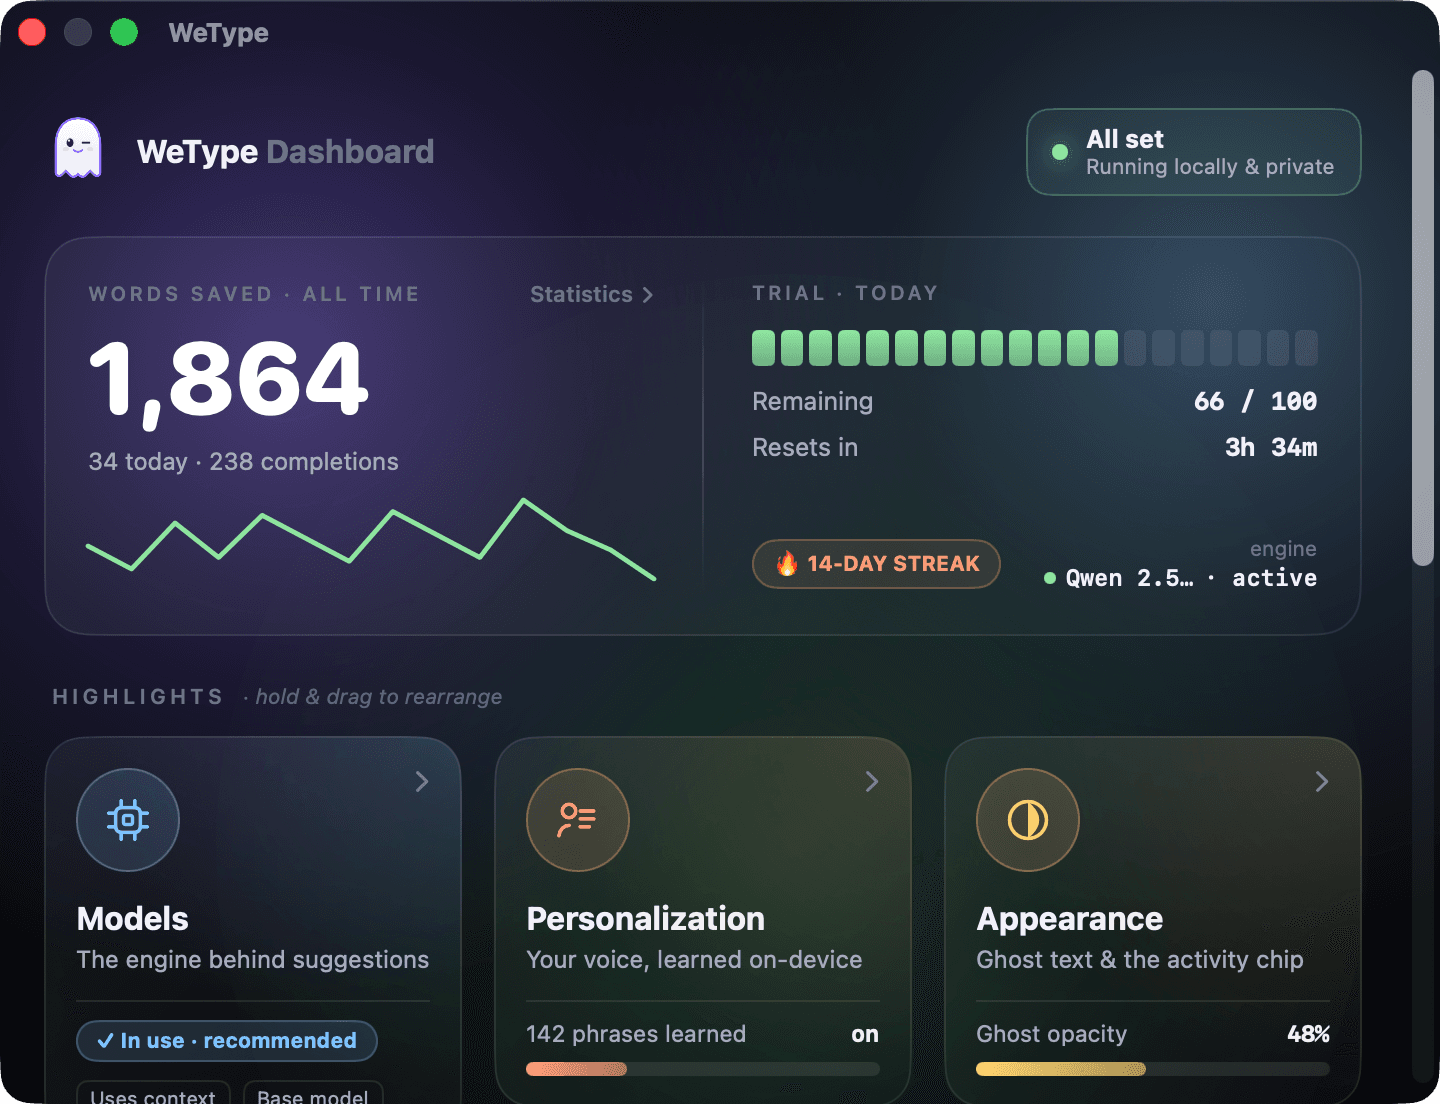Viewport: 1440px width, 1104px height.
Task: Click the 48% ghost opacity value
Action: tap(1308, 1034)
